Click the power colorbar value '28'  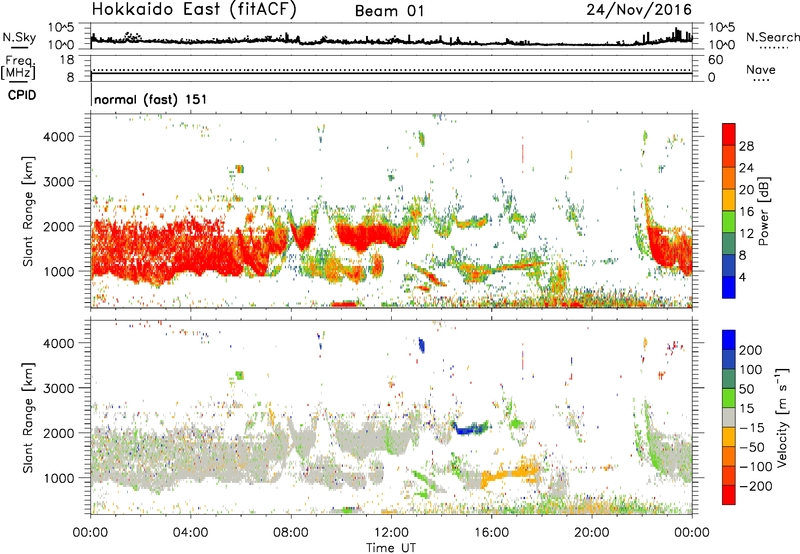point(746,146)
